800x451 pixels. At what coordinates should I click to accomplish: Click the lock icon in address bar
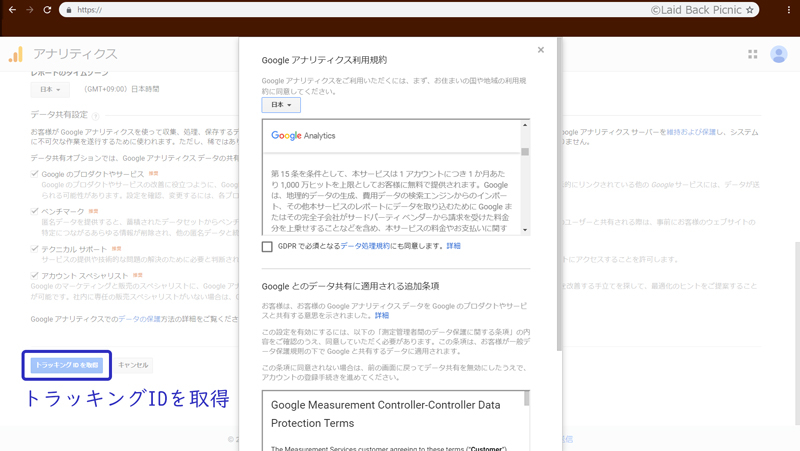click(x=69, y=10)
